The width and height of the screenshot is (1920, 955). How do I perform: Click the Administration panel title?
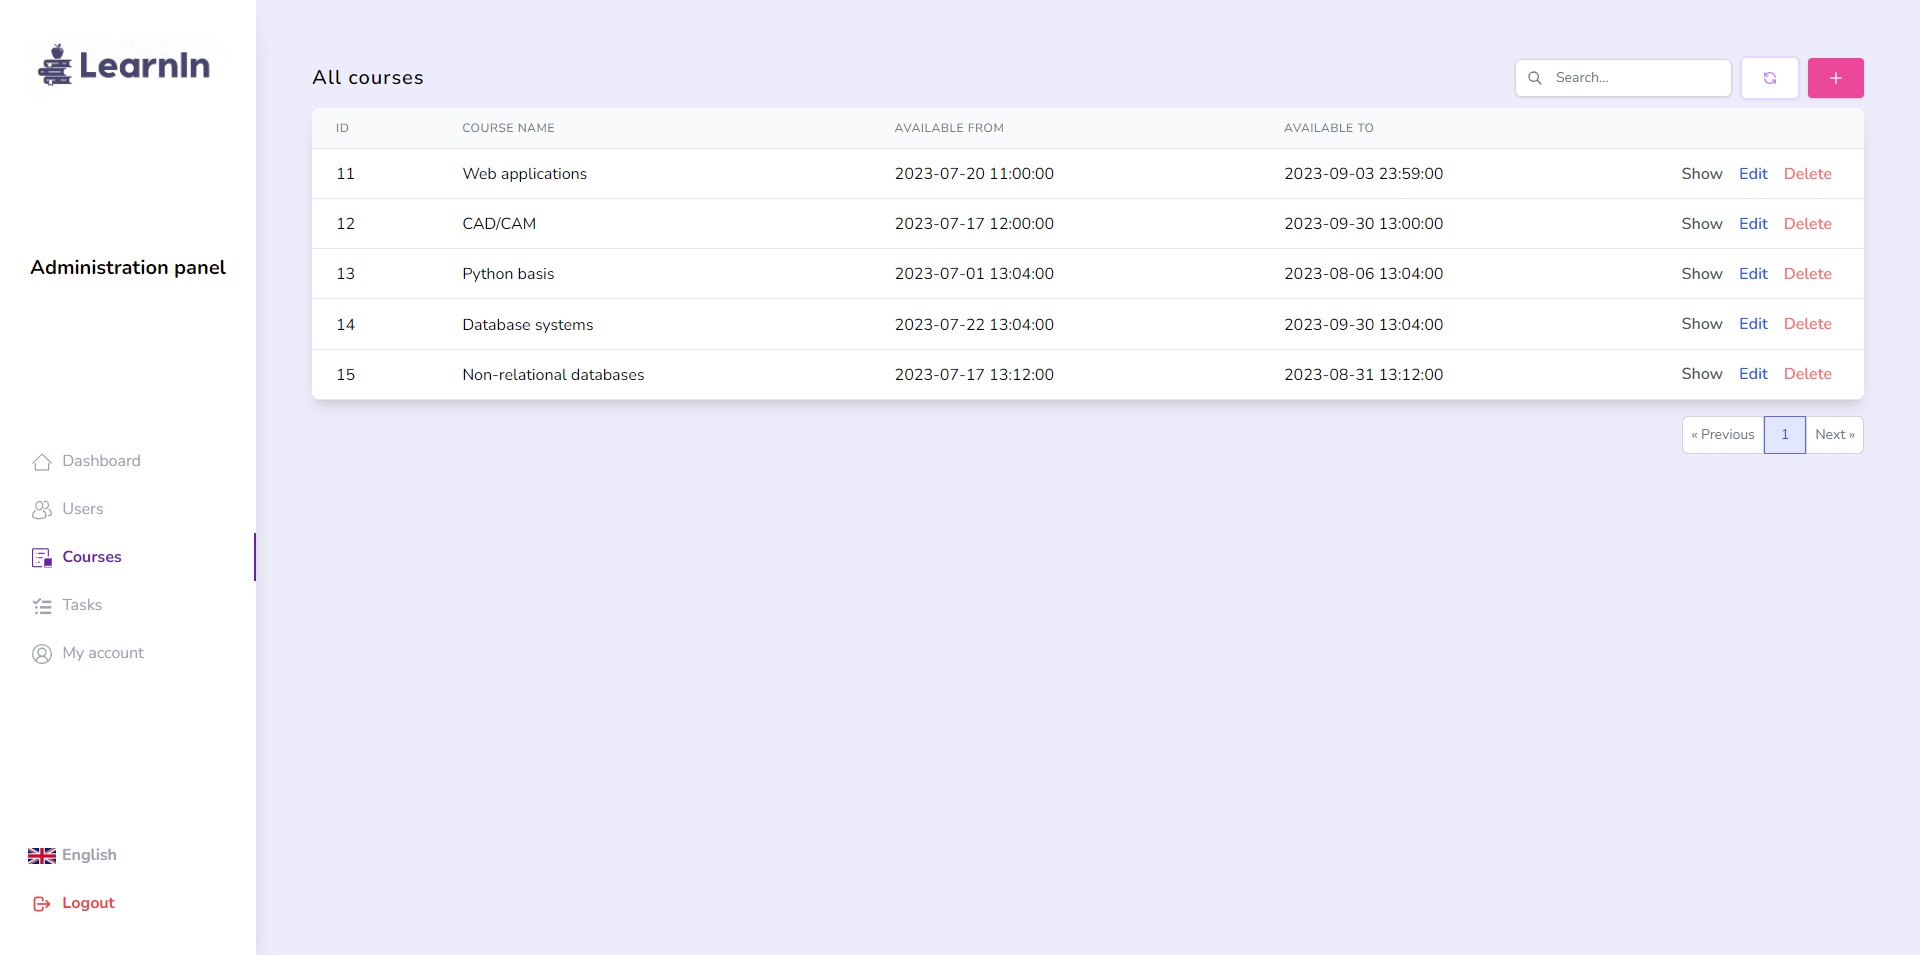pyautogui.click(x=128, y=268)
